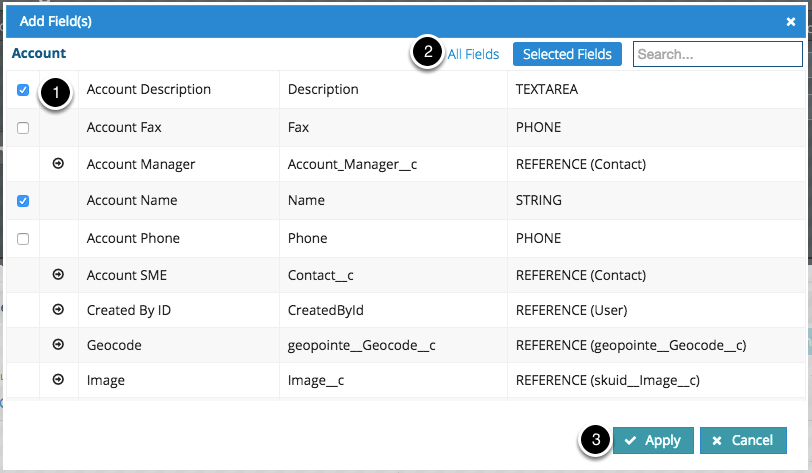
Task: Select the geopointe__Geocode__c API name cell
Action: (361, 345)
